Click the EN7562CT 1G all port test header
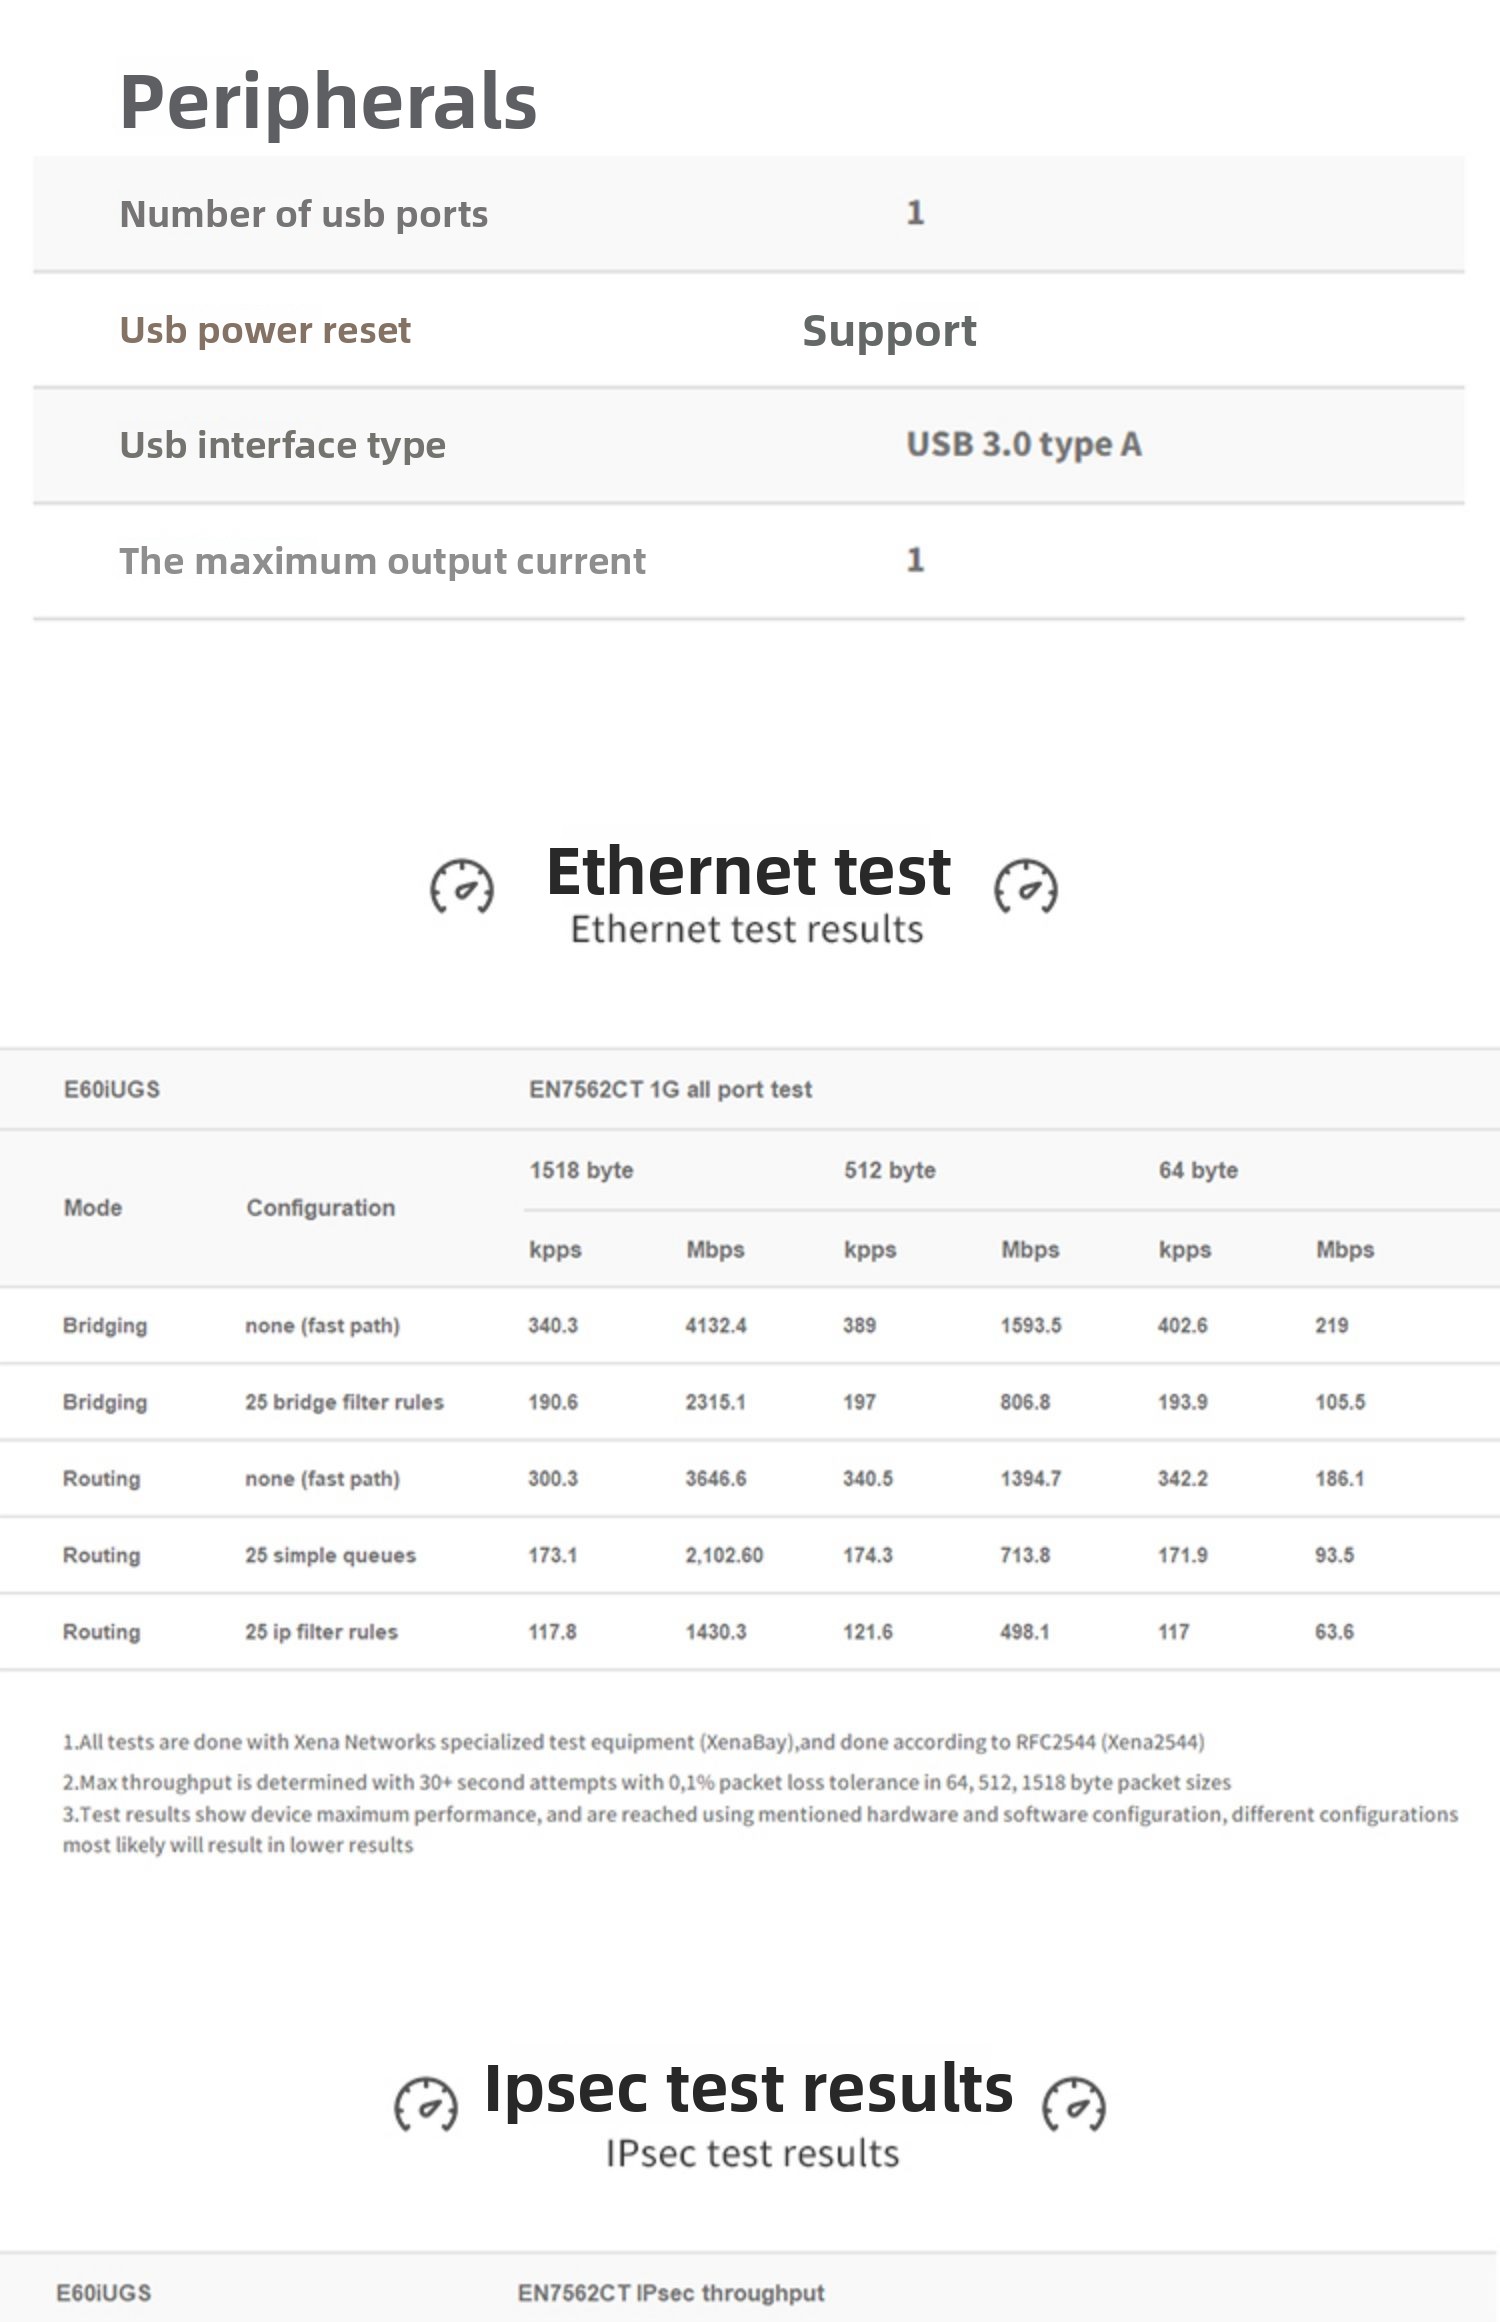Image resolution: width=1500 pixels, height=2322 pixels. [670, 1089]
